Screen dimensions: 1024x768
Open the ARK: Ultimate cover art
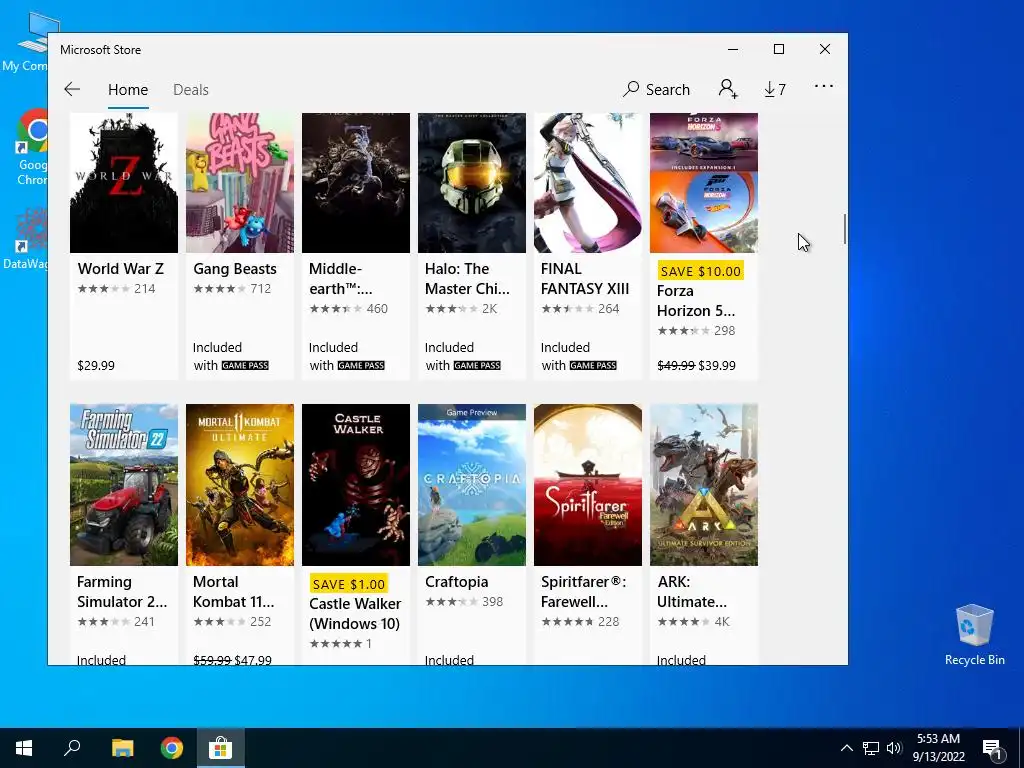[x=704, y=485]
